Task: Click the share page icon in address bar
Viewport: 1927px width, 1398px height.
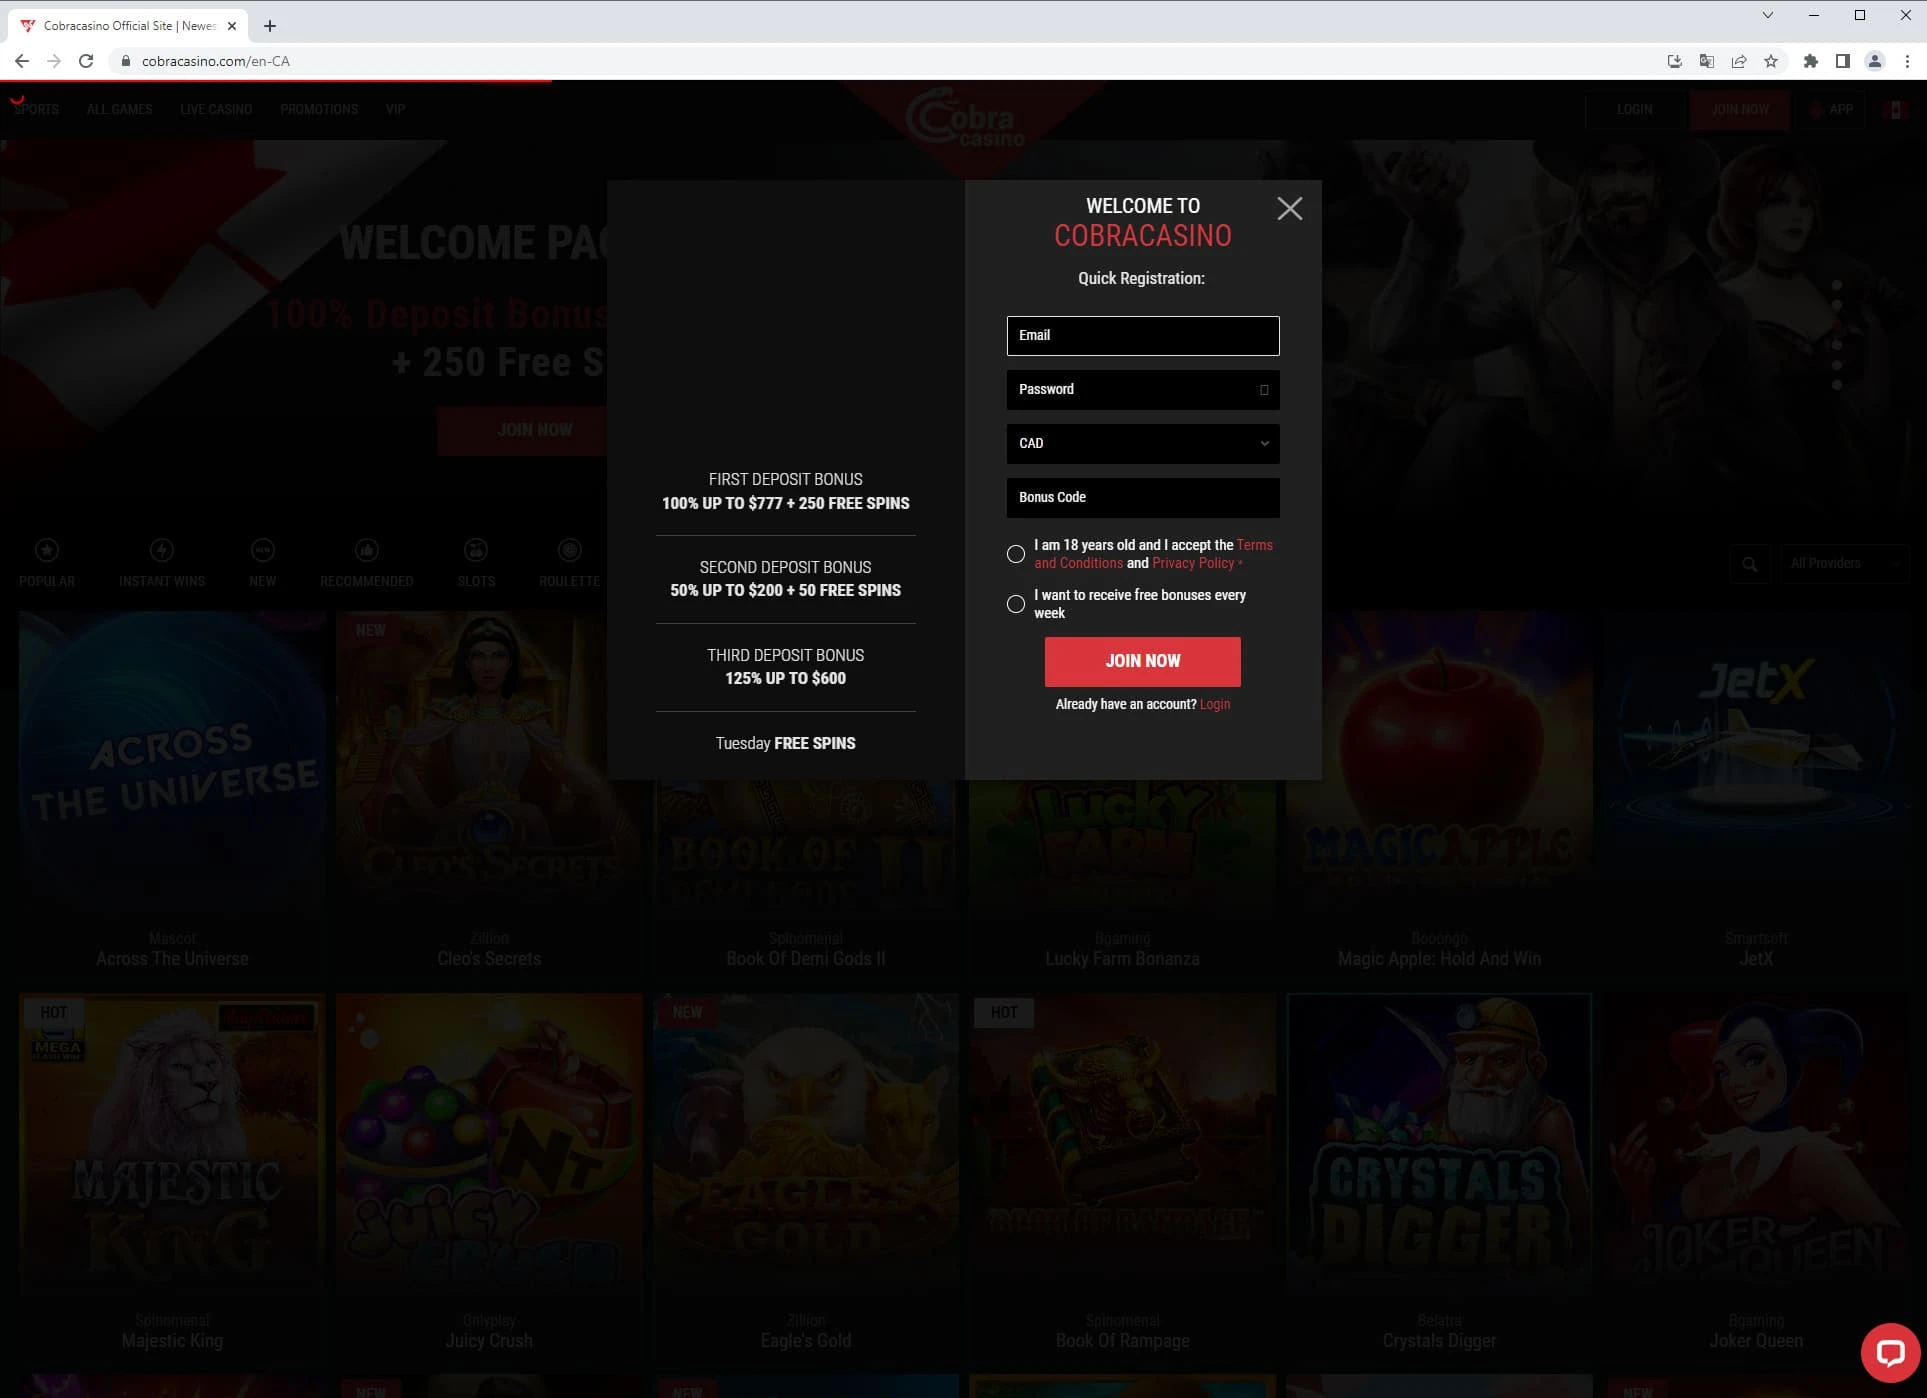Action: [x=1739, y=61]
